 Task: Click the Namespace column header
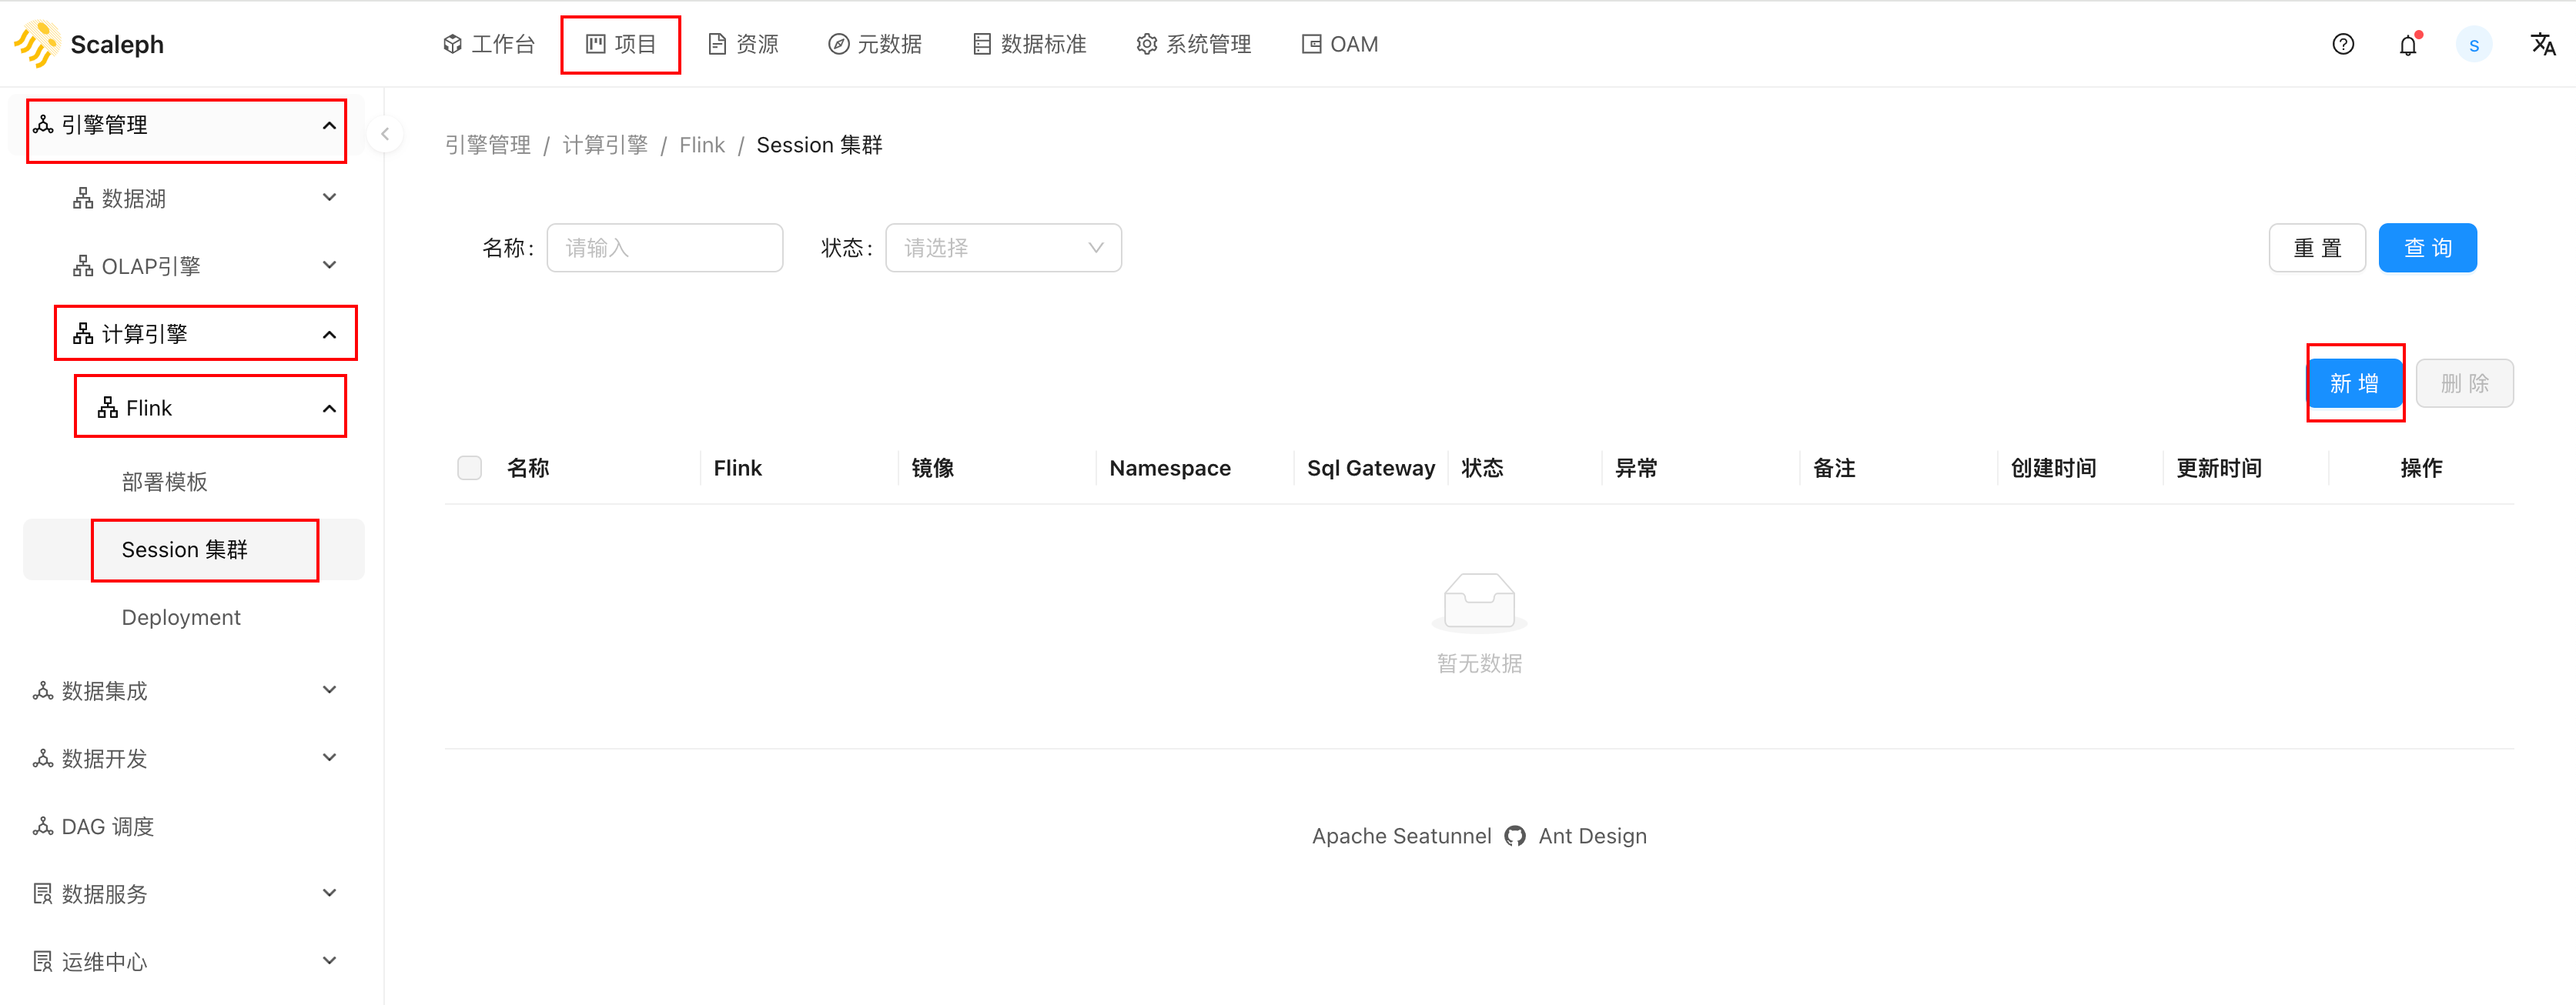click(1170, 468)
